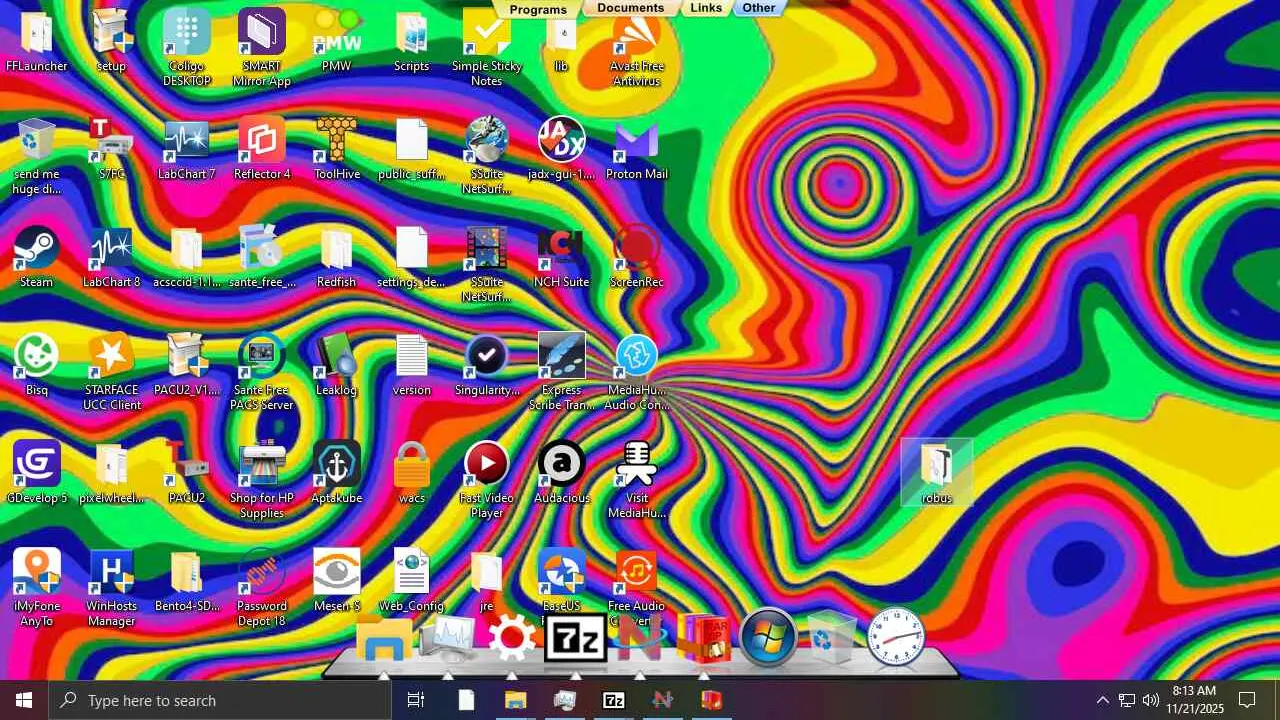Open Coligo DESKTOP shortcut
This screenshot has width=1280, height=720.
click(187, 48)
